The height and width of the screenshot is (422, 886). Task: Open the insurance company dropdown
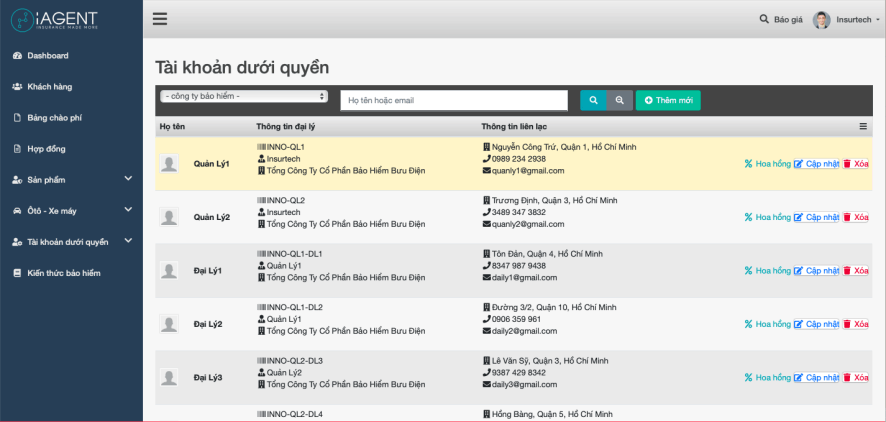tap(243, 96)
